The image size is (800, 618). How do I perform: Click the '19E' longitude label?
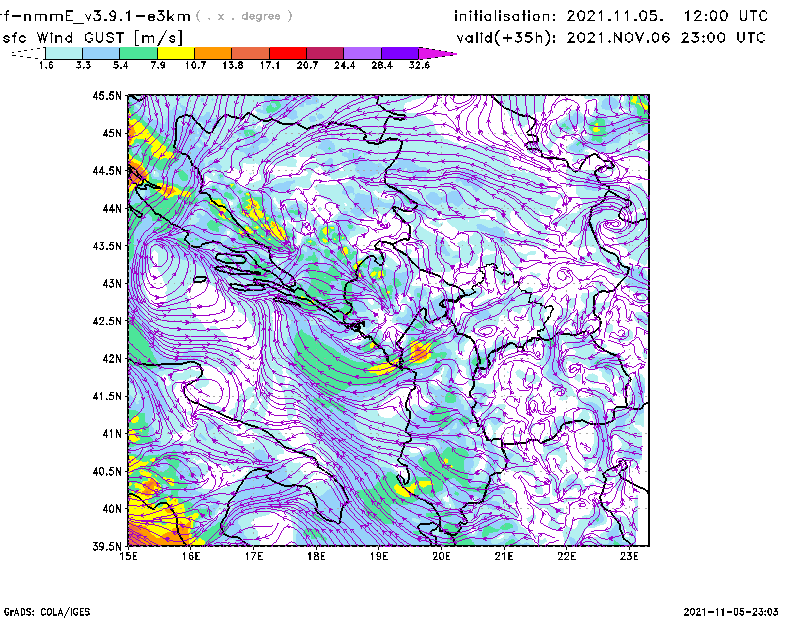(379, 556)
